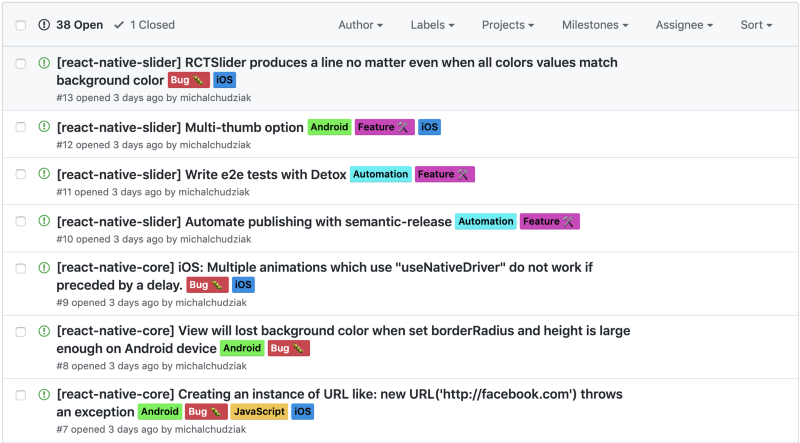Open Creating an instance of URL issue
The width and height of the screenshot is (800, 443).
[339, 403]
